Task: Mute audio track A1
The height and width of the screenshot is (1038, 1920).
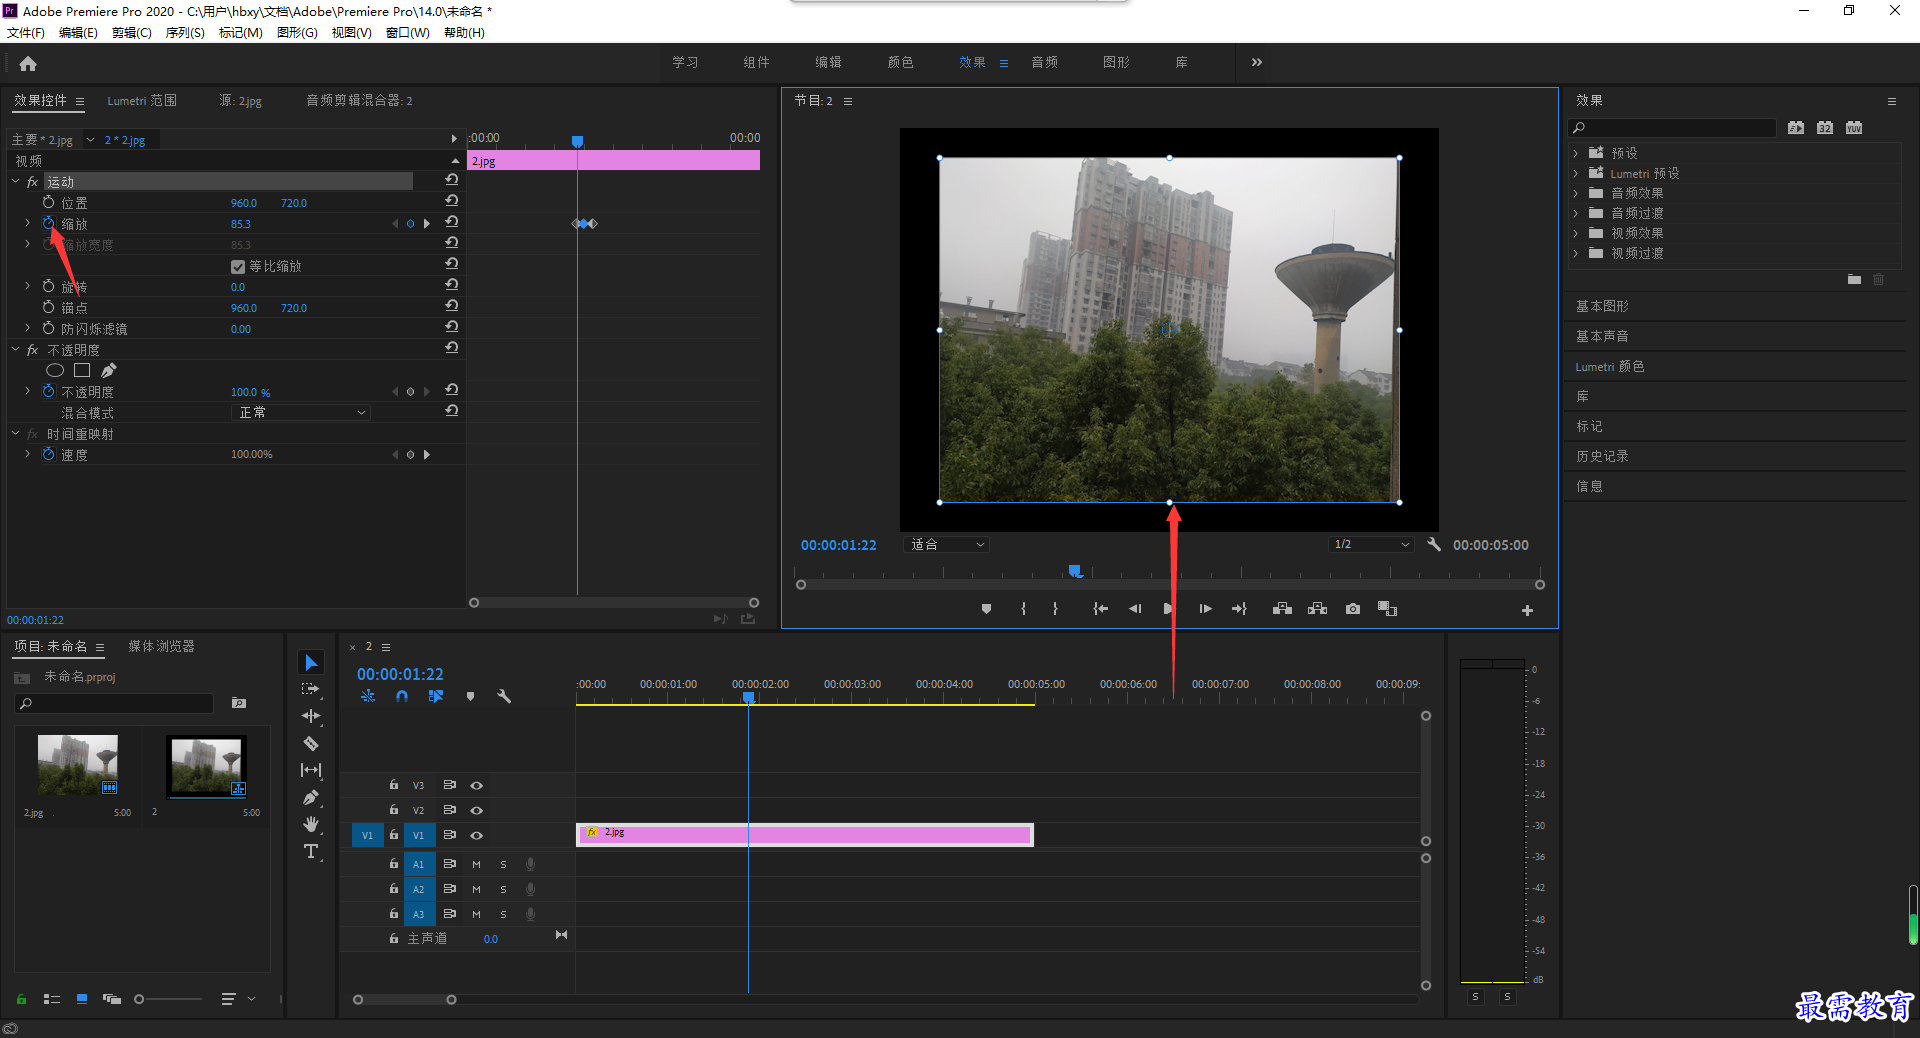Action: pyautogui.click(x=476, y=864)
